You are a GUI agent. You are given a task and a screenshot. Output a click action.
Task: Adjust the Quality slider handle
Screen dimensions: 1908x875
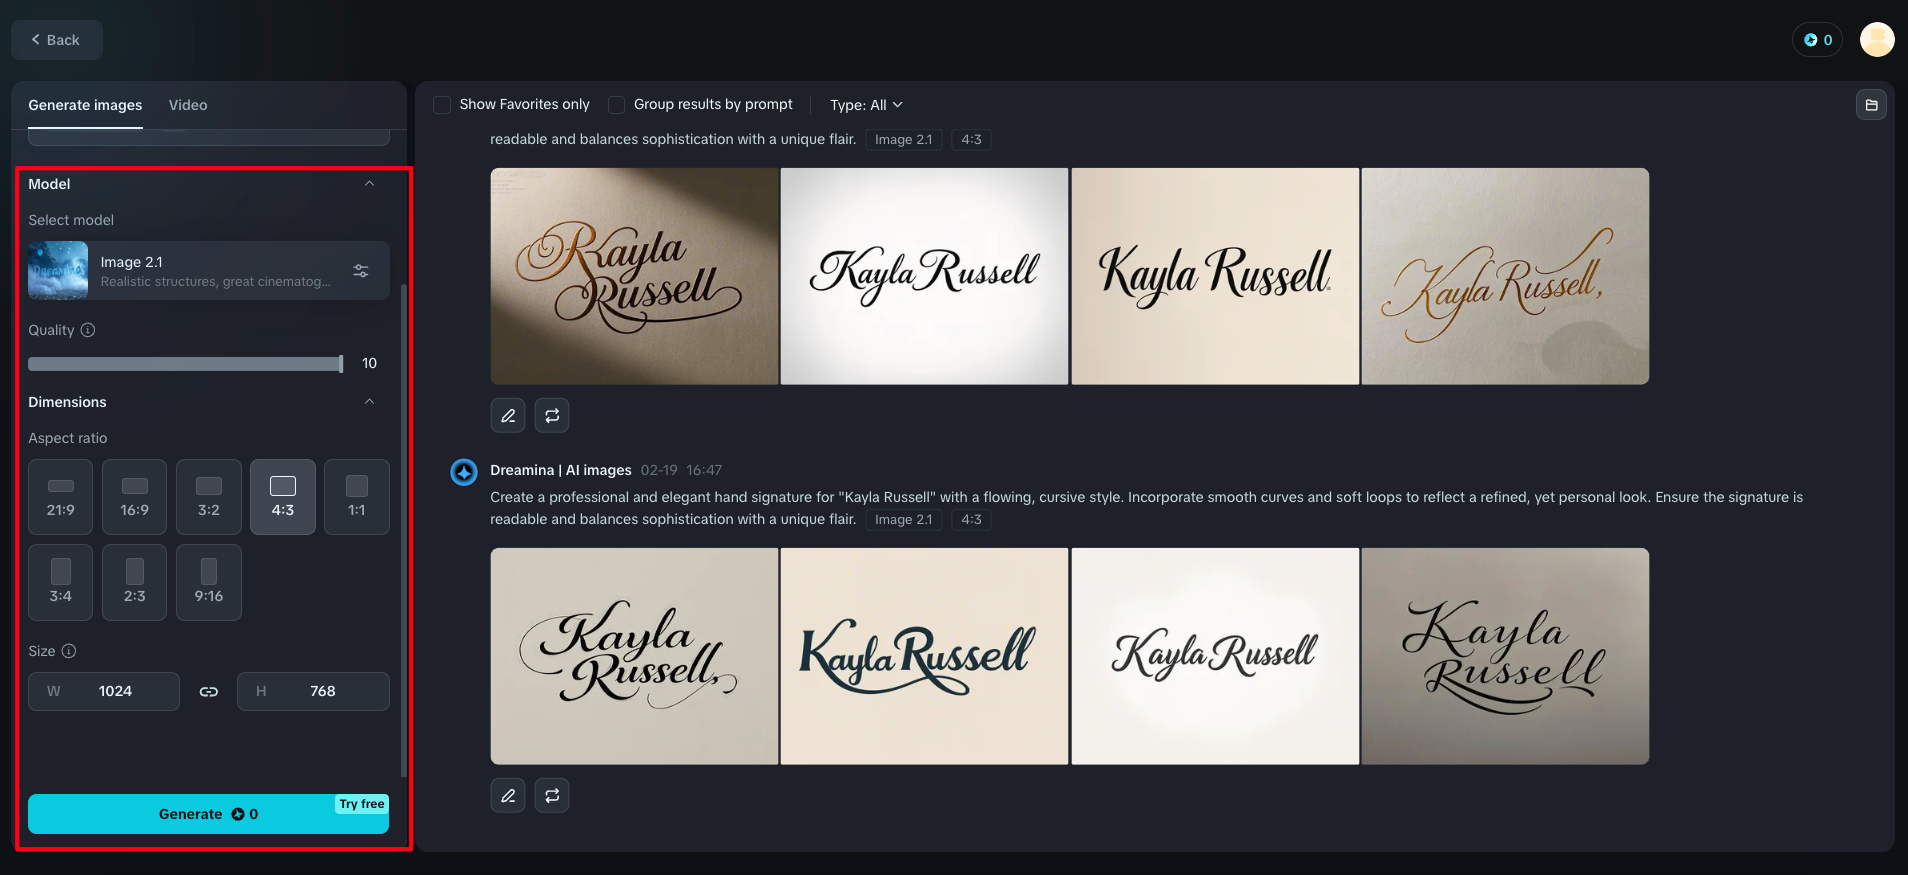coord(341,364)
